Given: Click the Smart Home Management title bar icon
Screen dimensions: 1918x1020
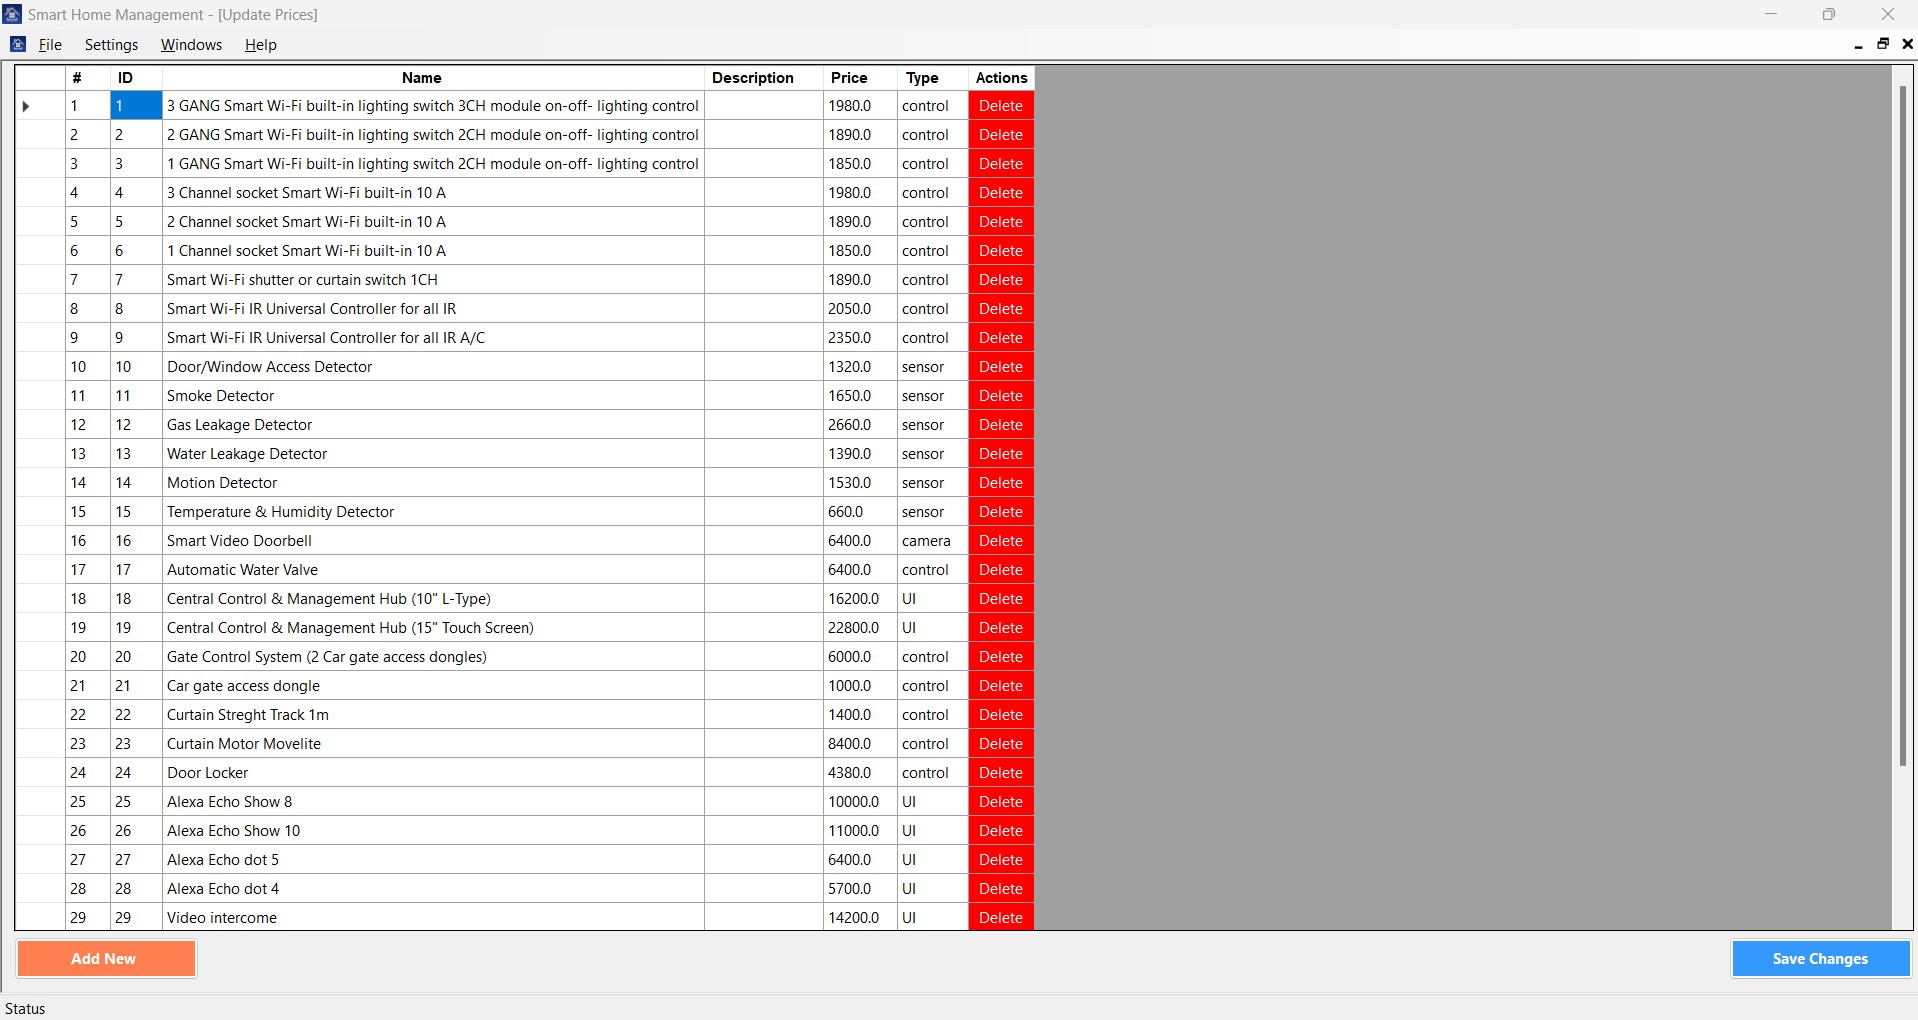Looking at the screenshot, I should [x=12, y=14].
